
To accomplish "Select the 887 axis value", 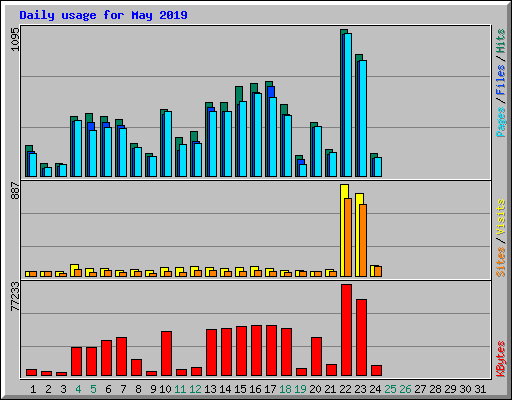I will (15, 191).
